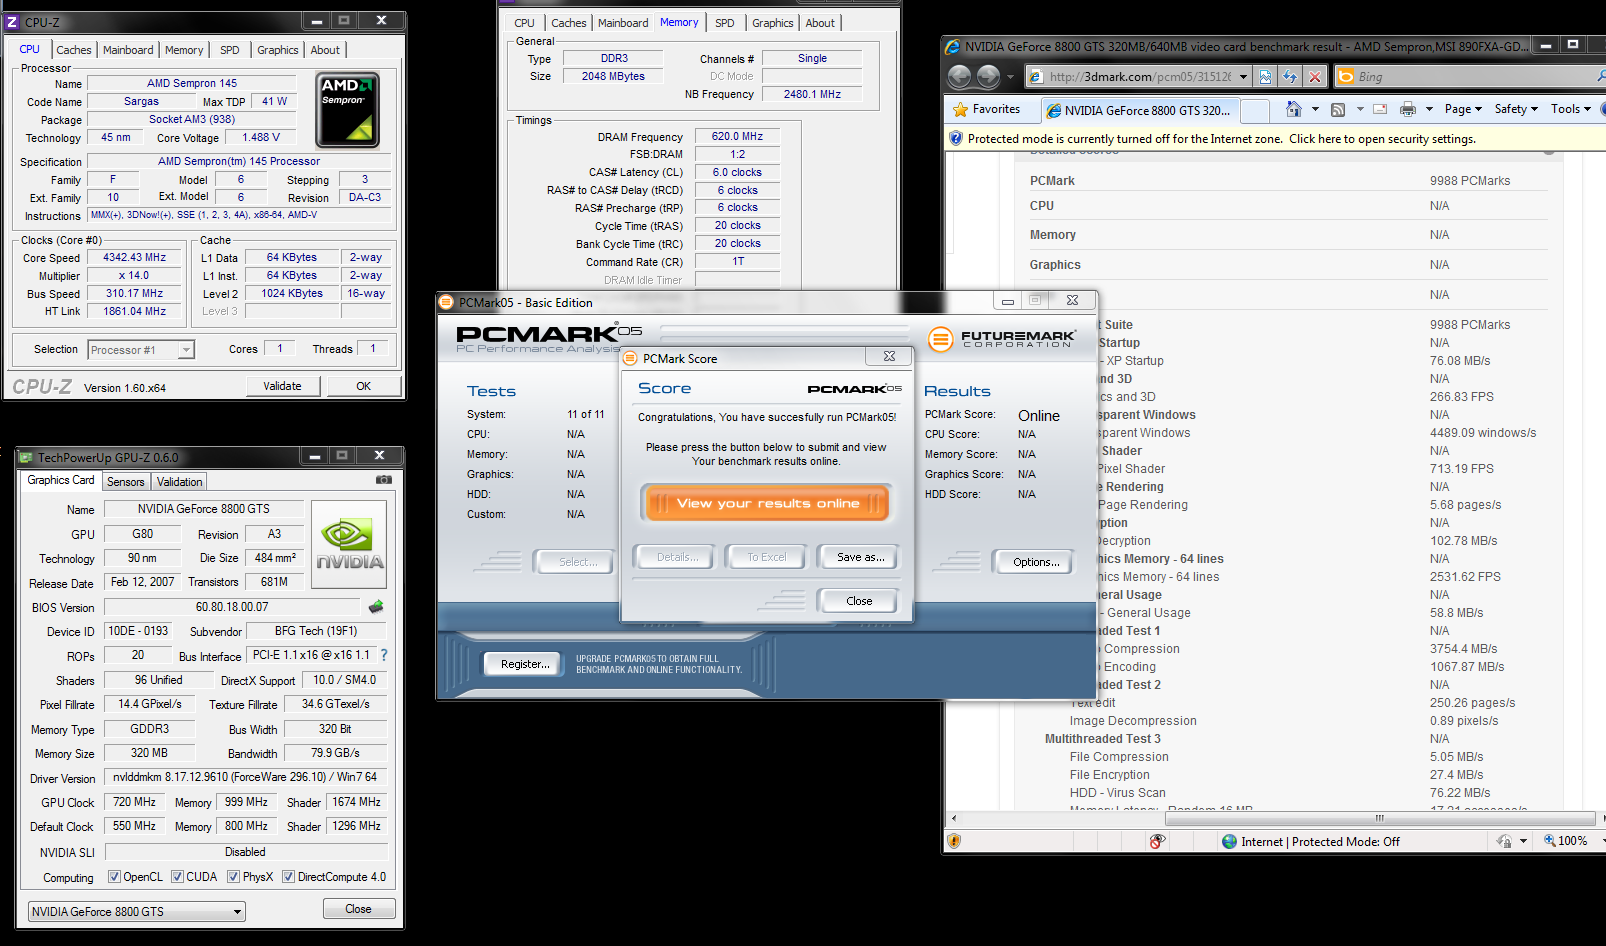The height and width of the screenshot is (946, 1606).
Task: Click the Options... button in PCMark05
Action: coord(1036,562)
